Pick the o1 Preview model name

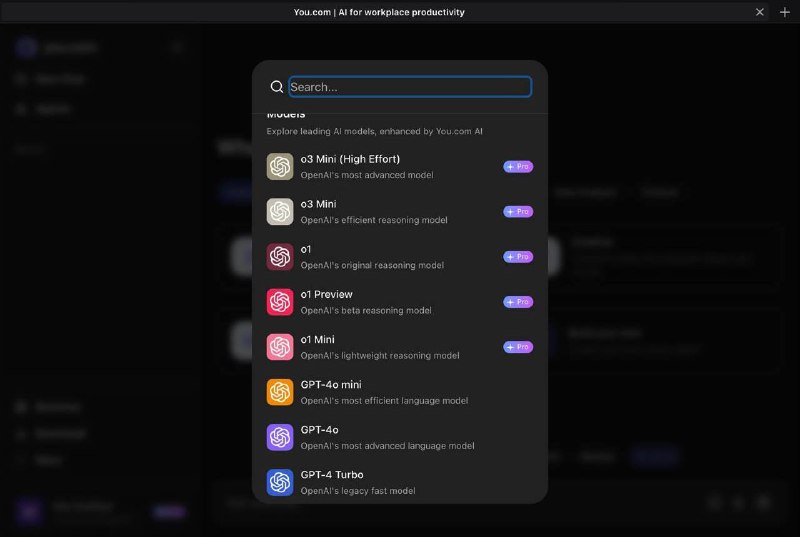[x=327, y=294]
